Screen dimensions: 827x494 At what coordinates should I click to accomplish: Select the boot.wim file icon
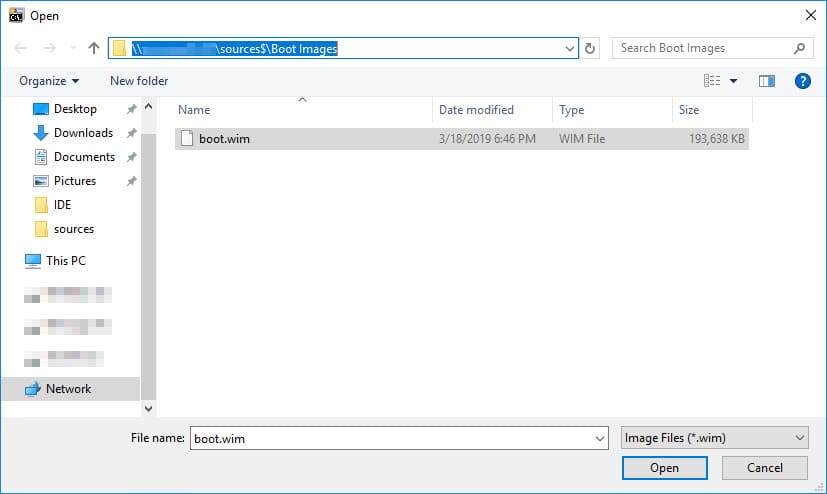click(x=185, y=139)
